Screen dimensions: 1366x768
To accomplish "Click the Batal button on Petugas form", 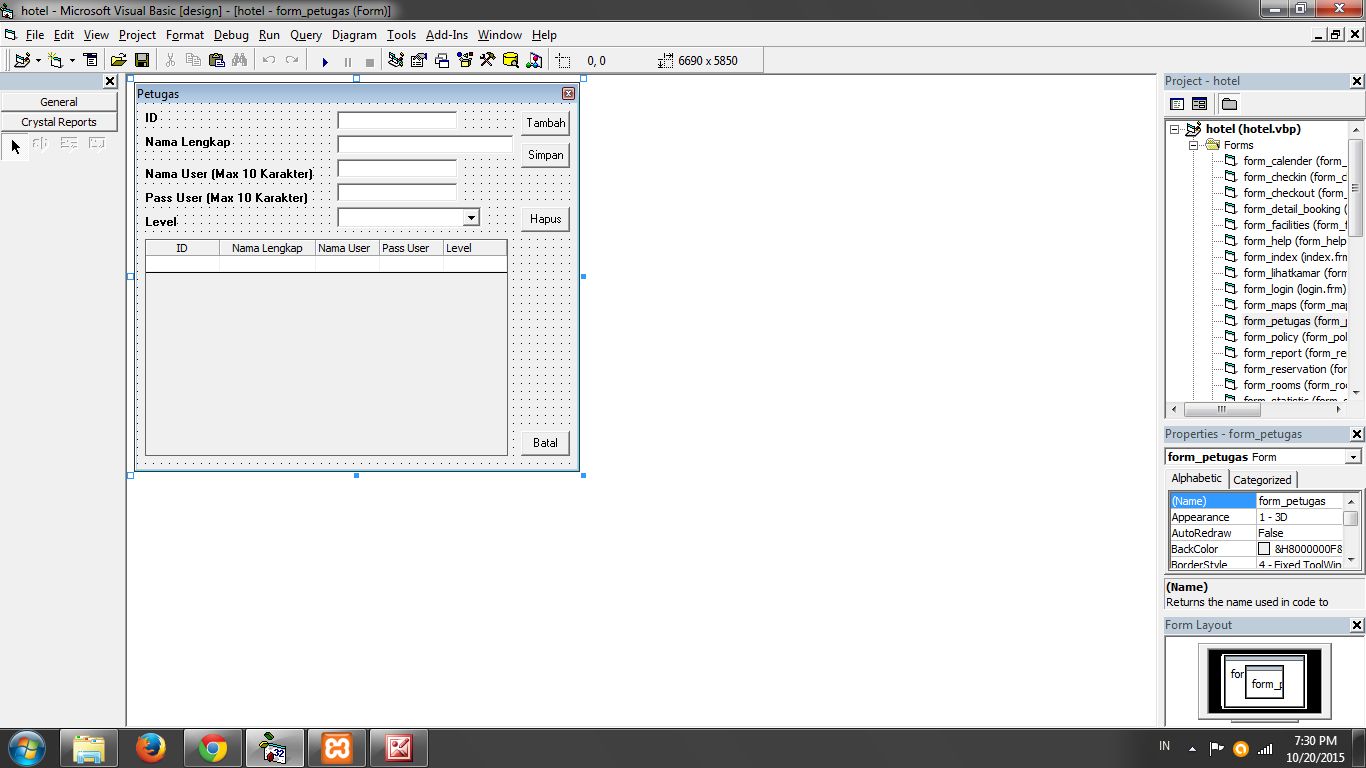I will pyautogui.click(x=545, y=442).
